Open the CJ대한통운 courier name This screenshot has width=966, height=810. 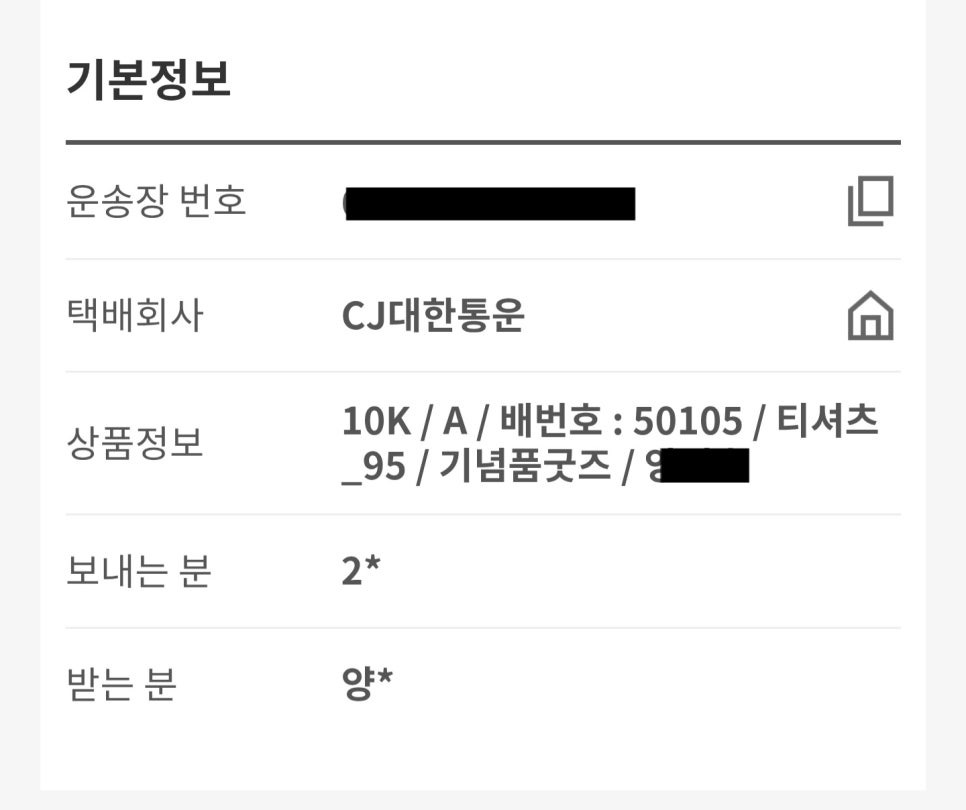433,315
